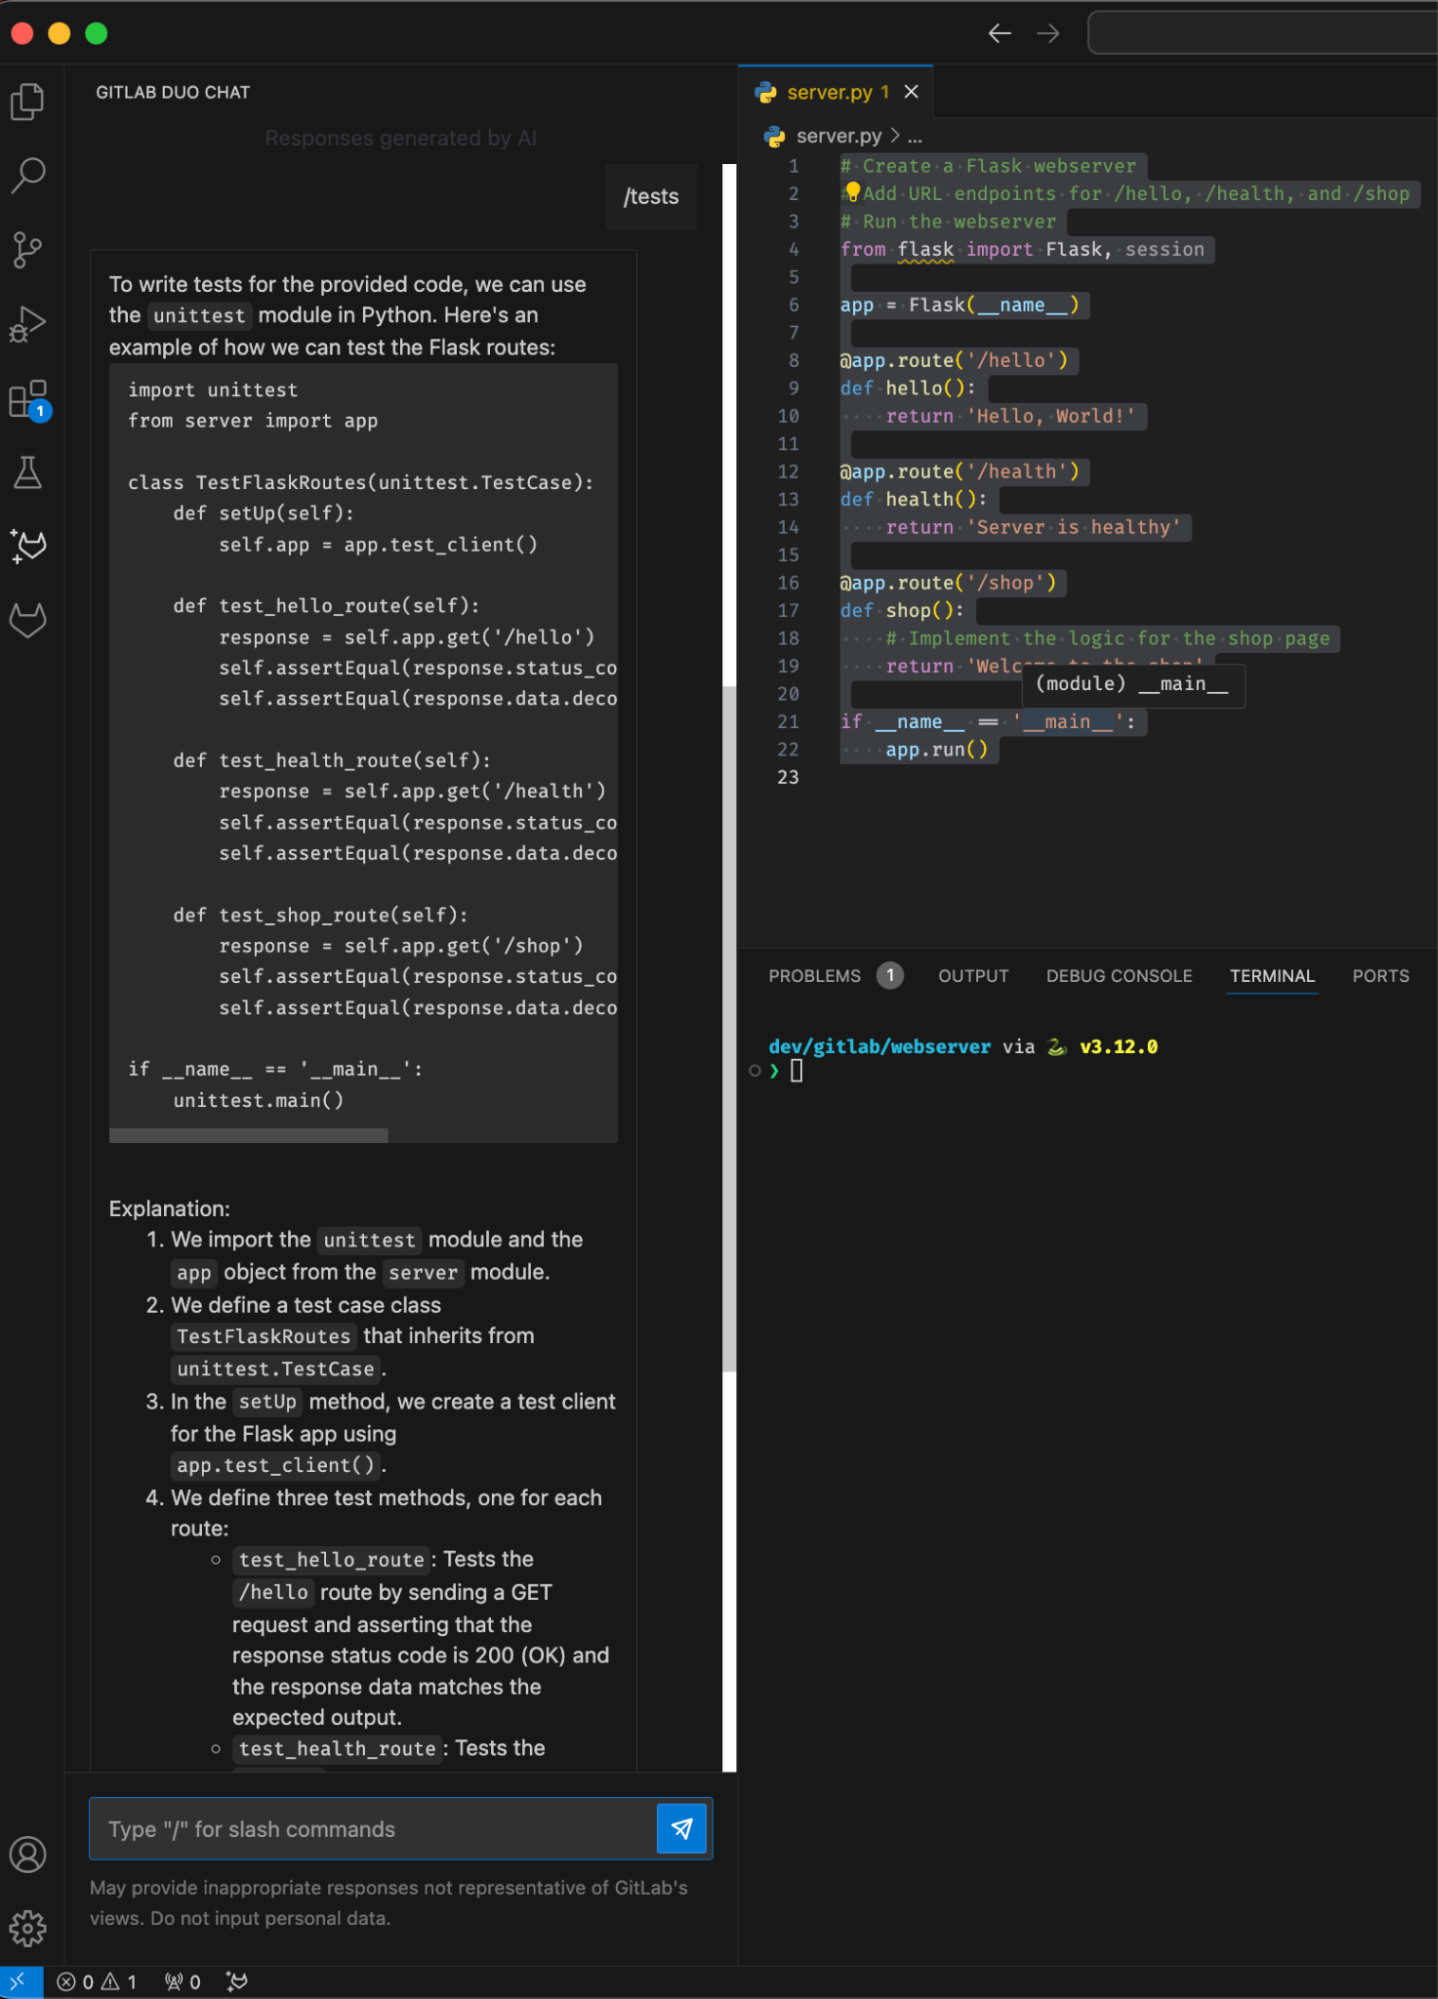Viewport: 1438px width, 1999px height.
Task: Click the 'def test_shop_route(self):' chat code line
Action: pos(320,915)
